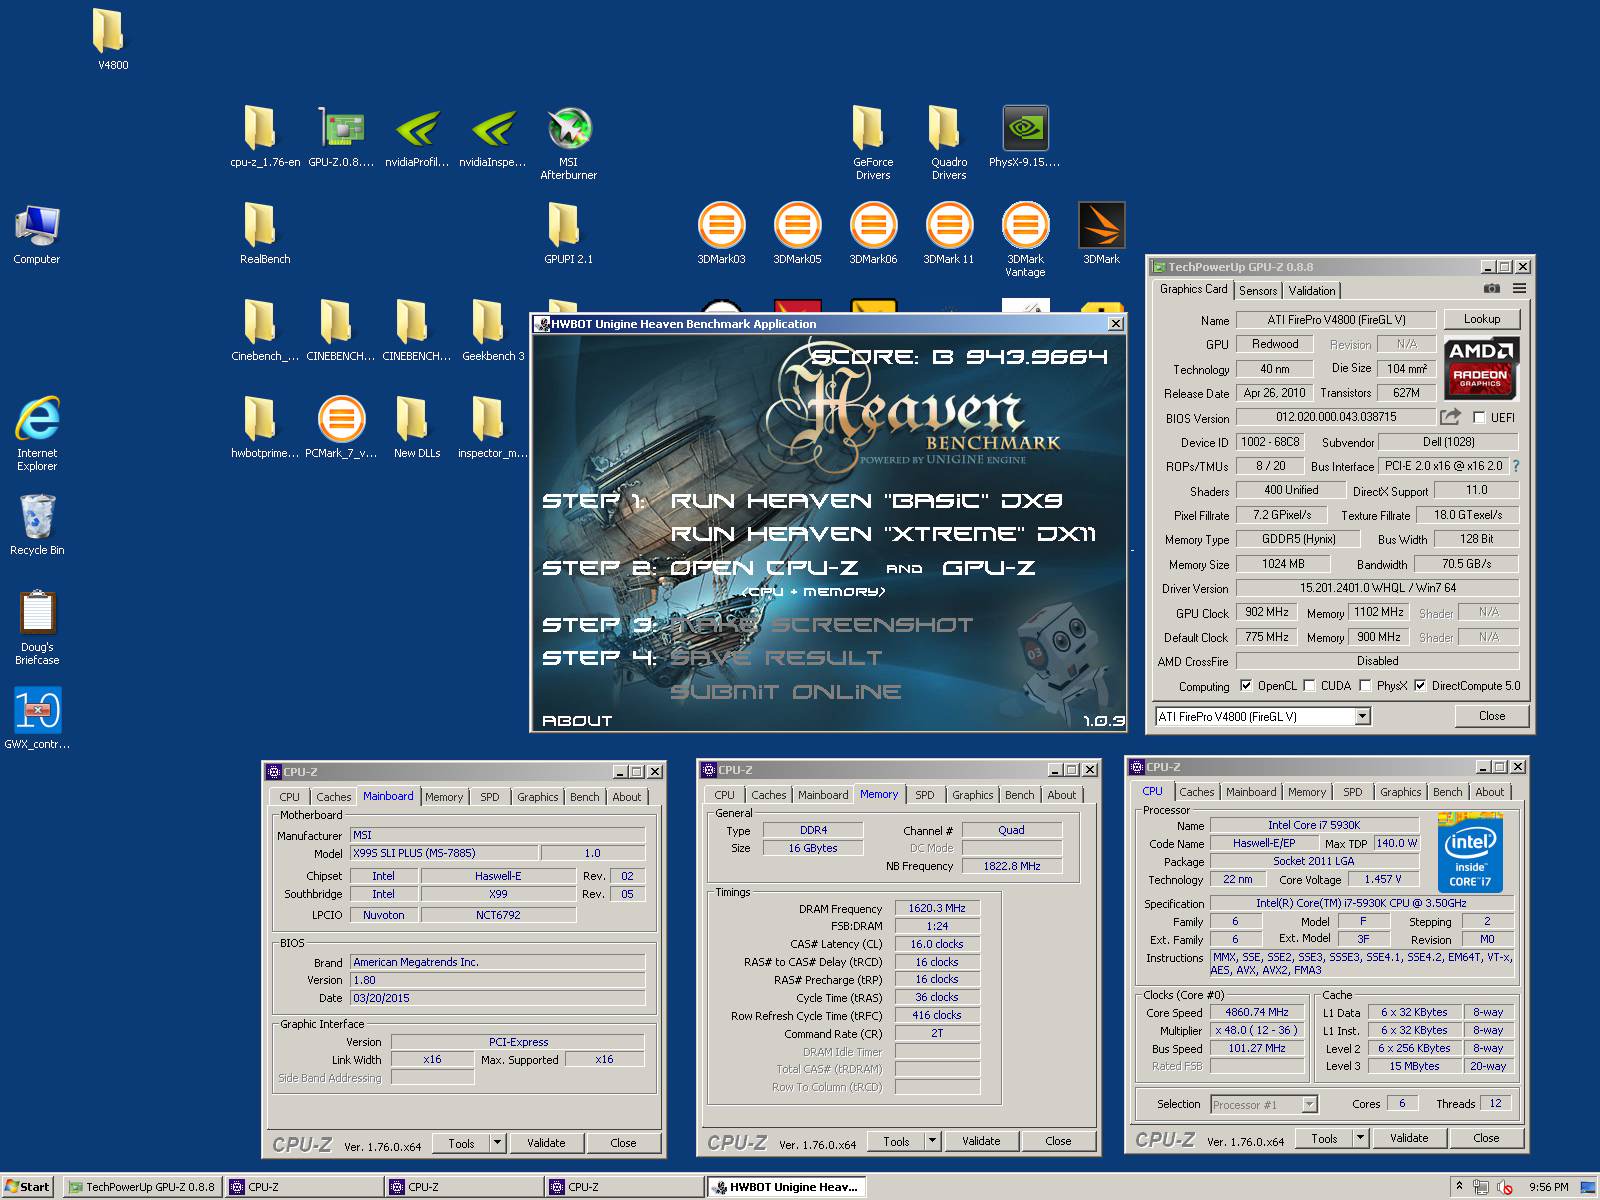This screenshot has width=1600, height=1200.
Task: Click Validate in CPU-tab CPU-Z window
Action: pos(1409,1138)
